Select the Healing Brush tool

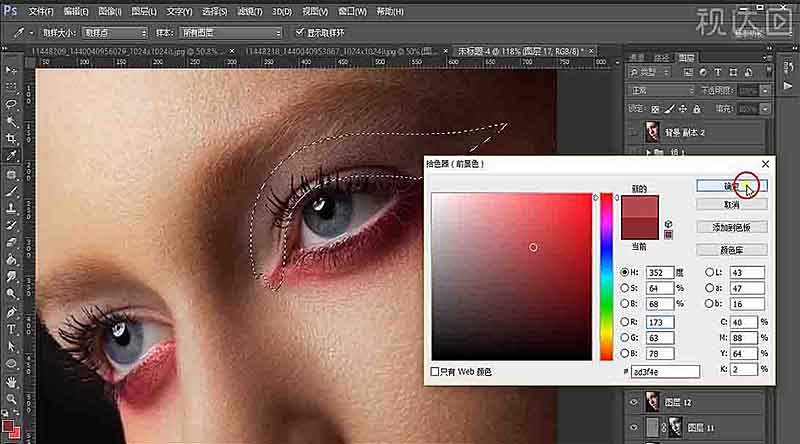(x=11, y=175)
